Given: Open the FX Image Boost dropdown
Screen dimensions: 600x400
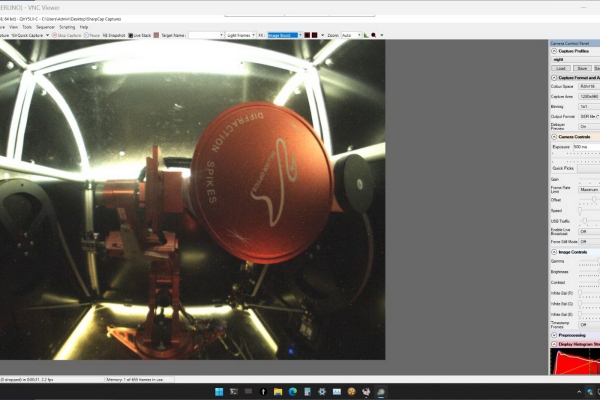Looking at the screenshot, I should coord(285,35).
